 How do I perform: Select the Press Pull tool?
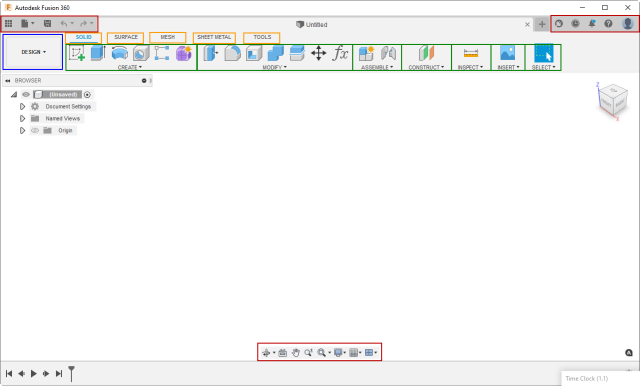point(211,53)
